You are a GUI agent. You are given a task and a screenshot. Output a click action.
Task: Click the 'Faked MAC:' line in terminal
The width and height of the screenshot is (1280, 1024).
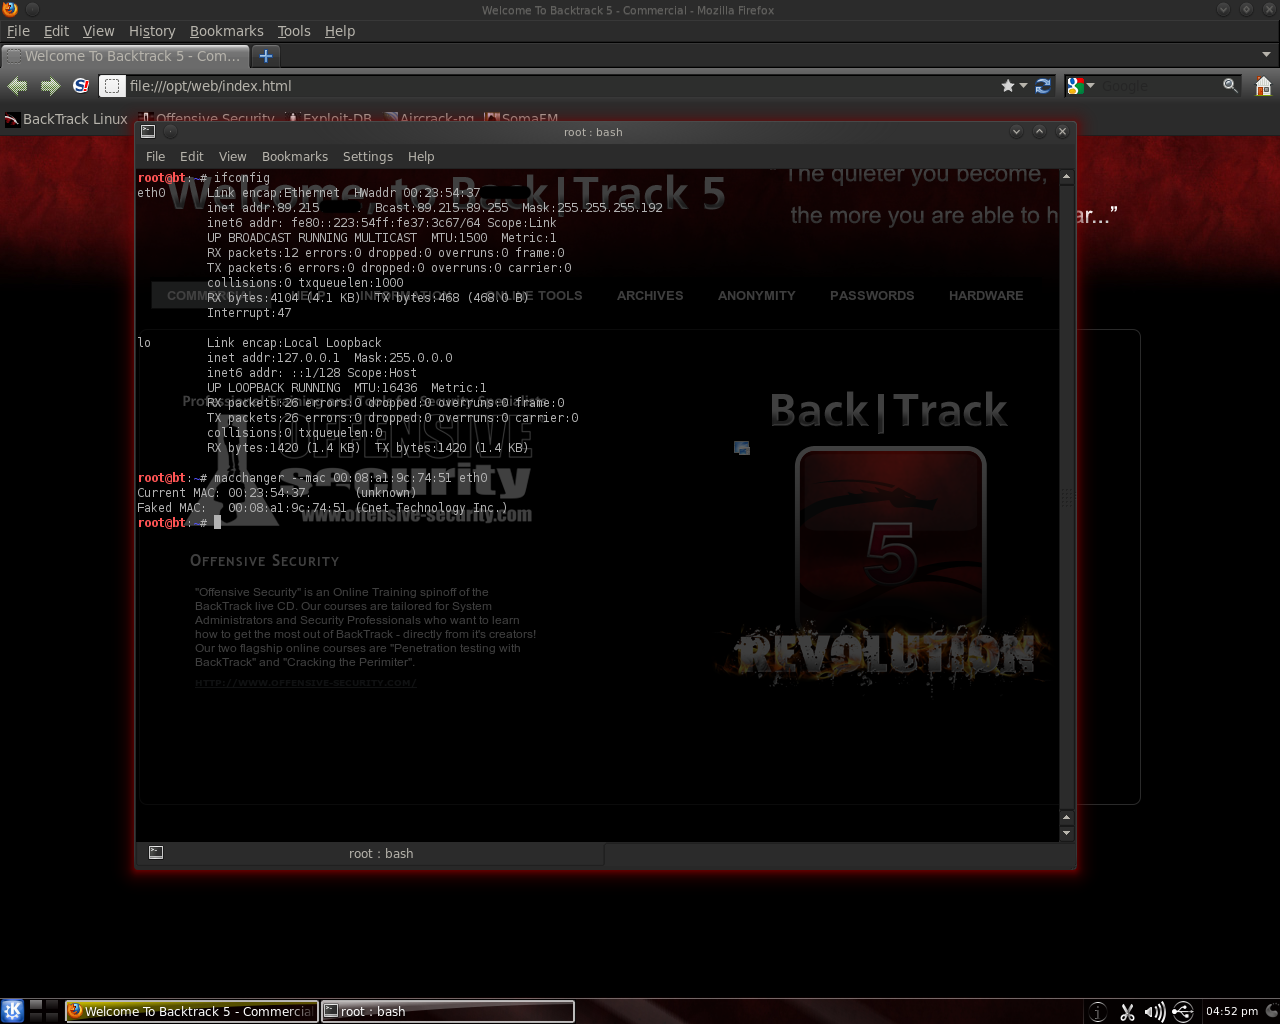click(322, 508)
